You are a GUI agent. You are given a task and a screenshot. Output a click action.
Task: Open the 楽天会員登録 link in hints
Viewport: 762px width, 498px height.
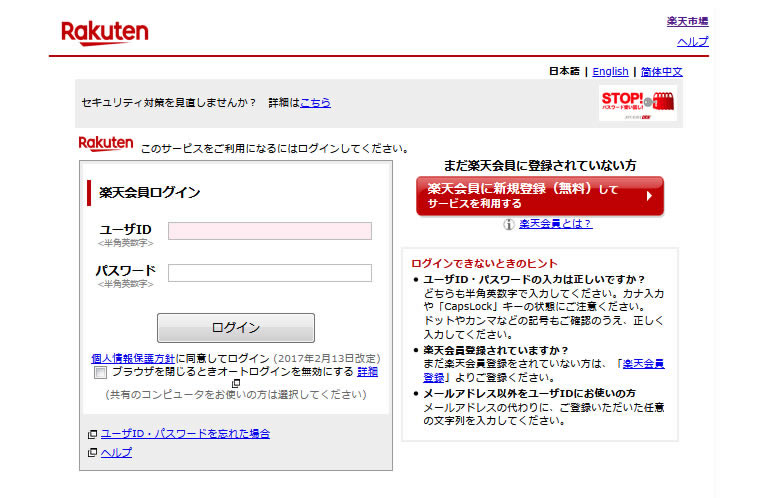643,364
